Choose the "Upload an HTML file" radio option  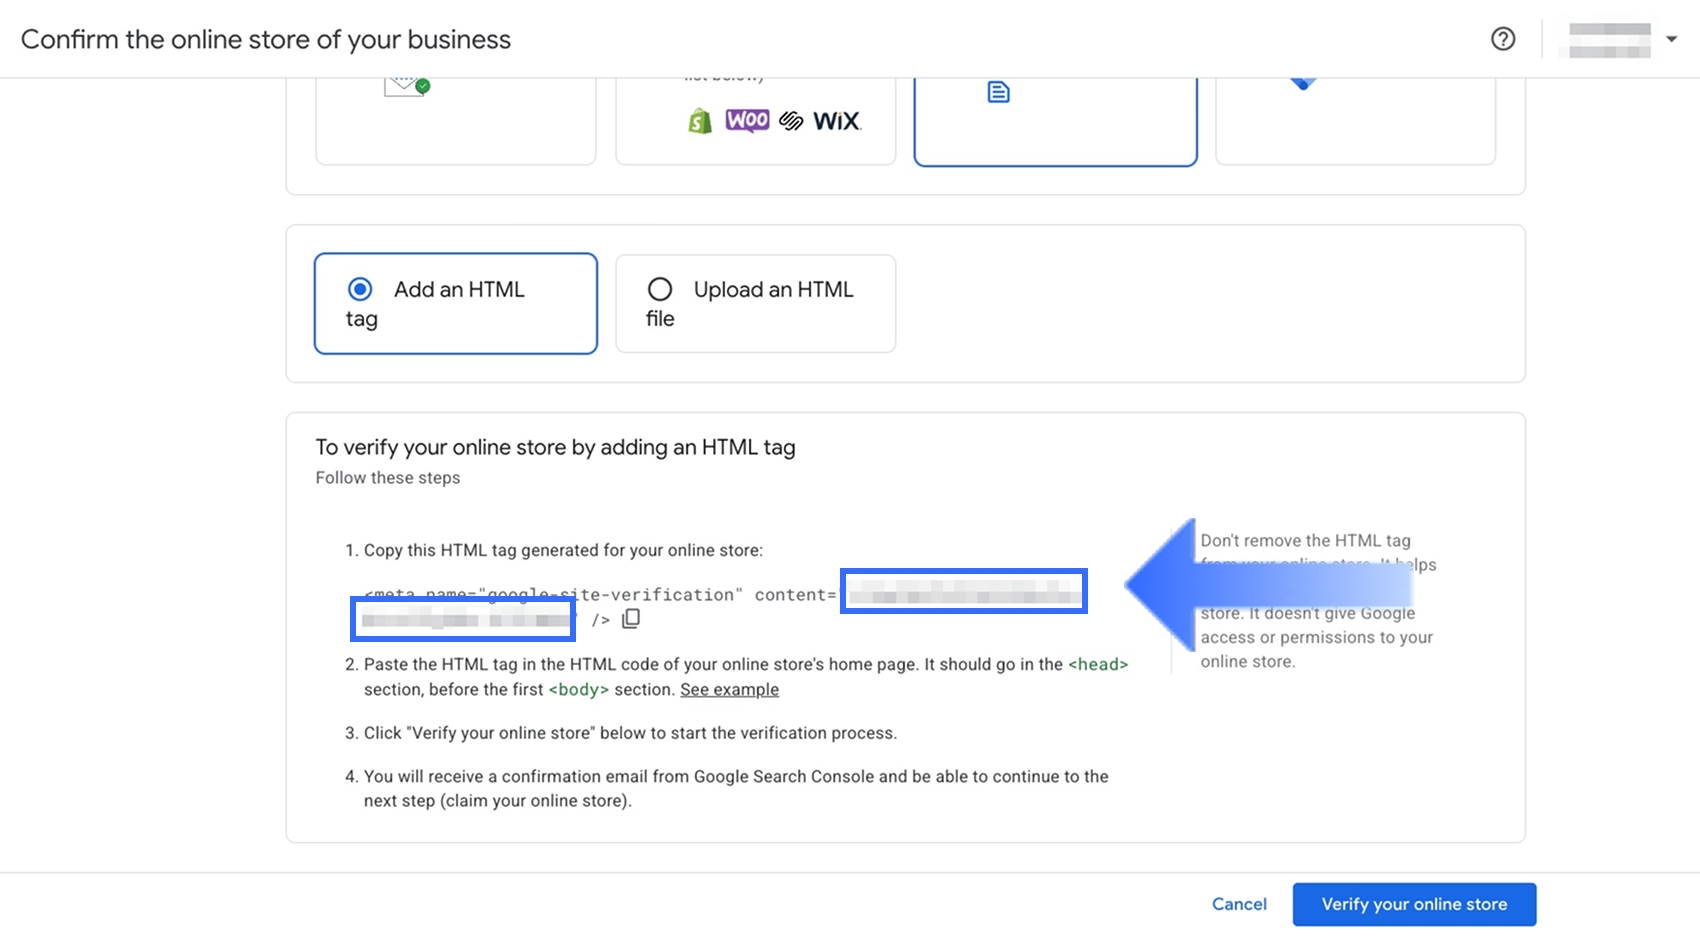coord(660,289)
